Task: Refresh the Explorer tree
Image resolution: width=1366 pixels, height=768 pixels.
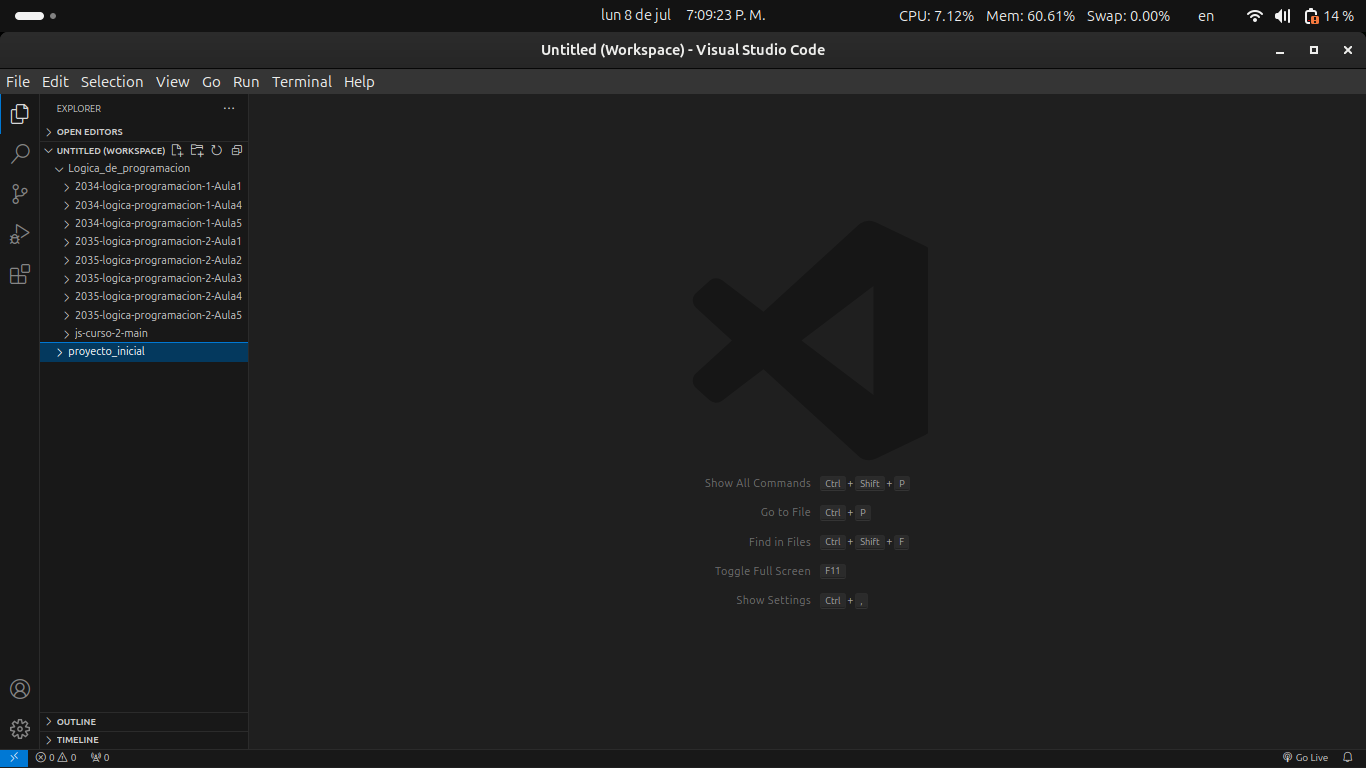Action: [216, 150]
